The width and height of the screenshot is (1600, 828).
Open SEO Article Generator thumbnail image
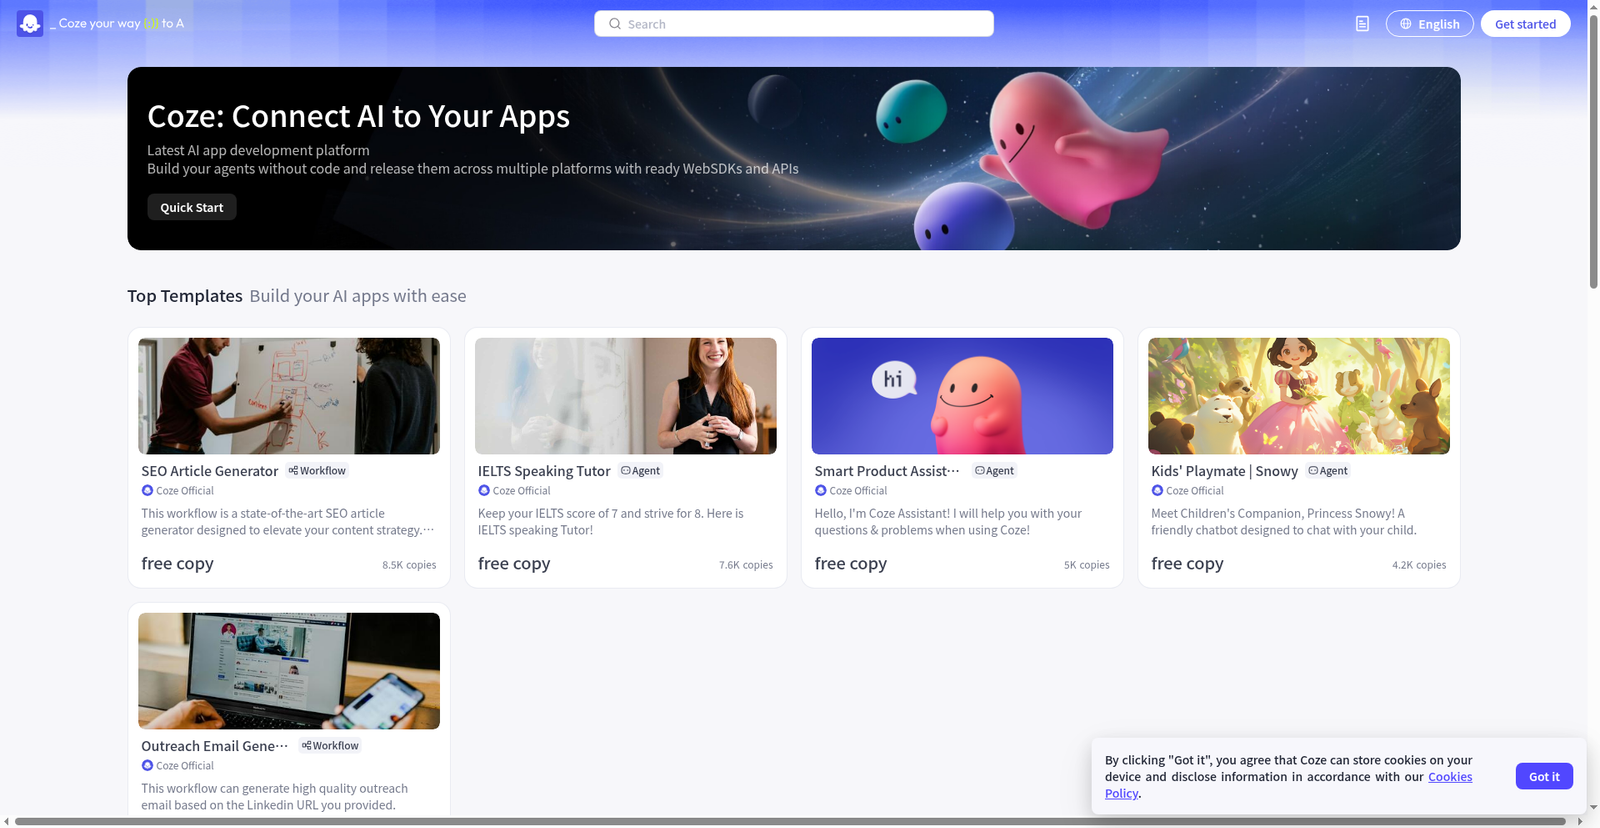[x=289, y=396]
